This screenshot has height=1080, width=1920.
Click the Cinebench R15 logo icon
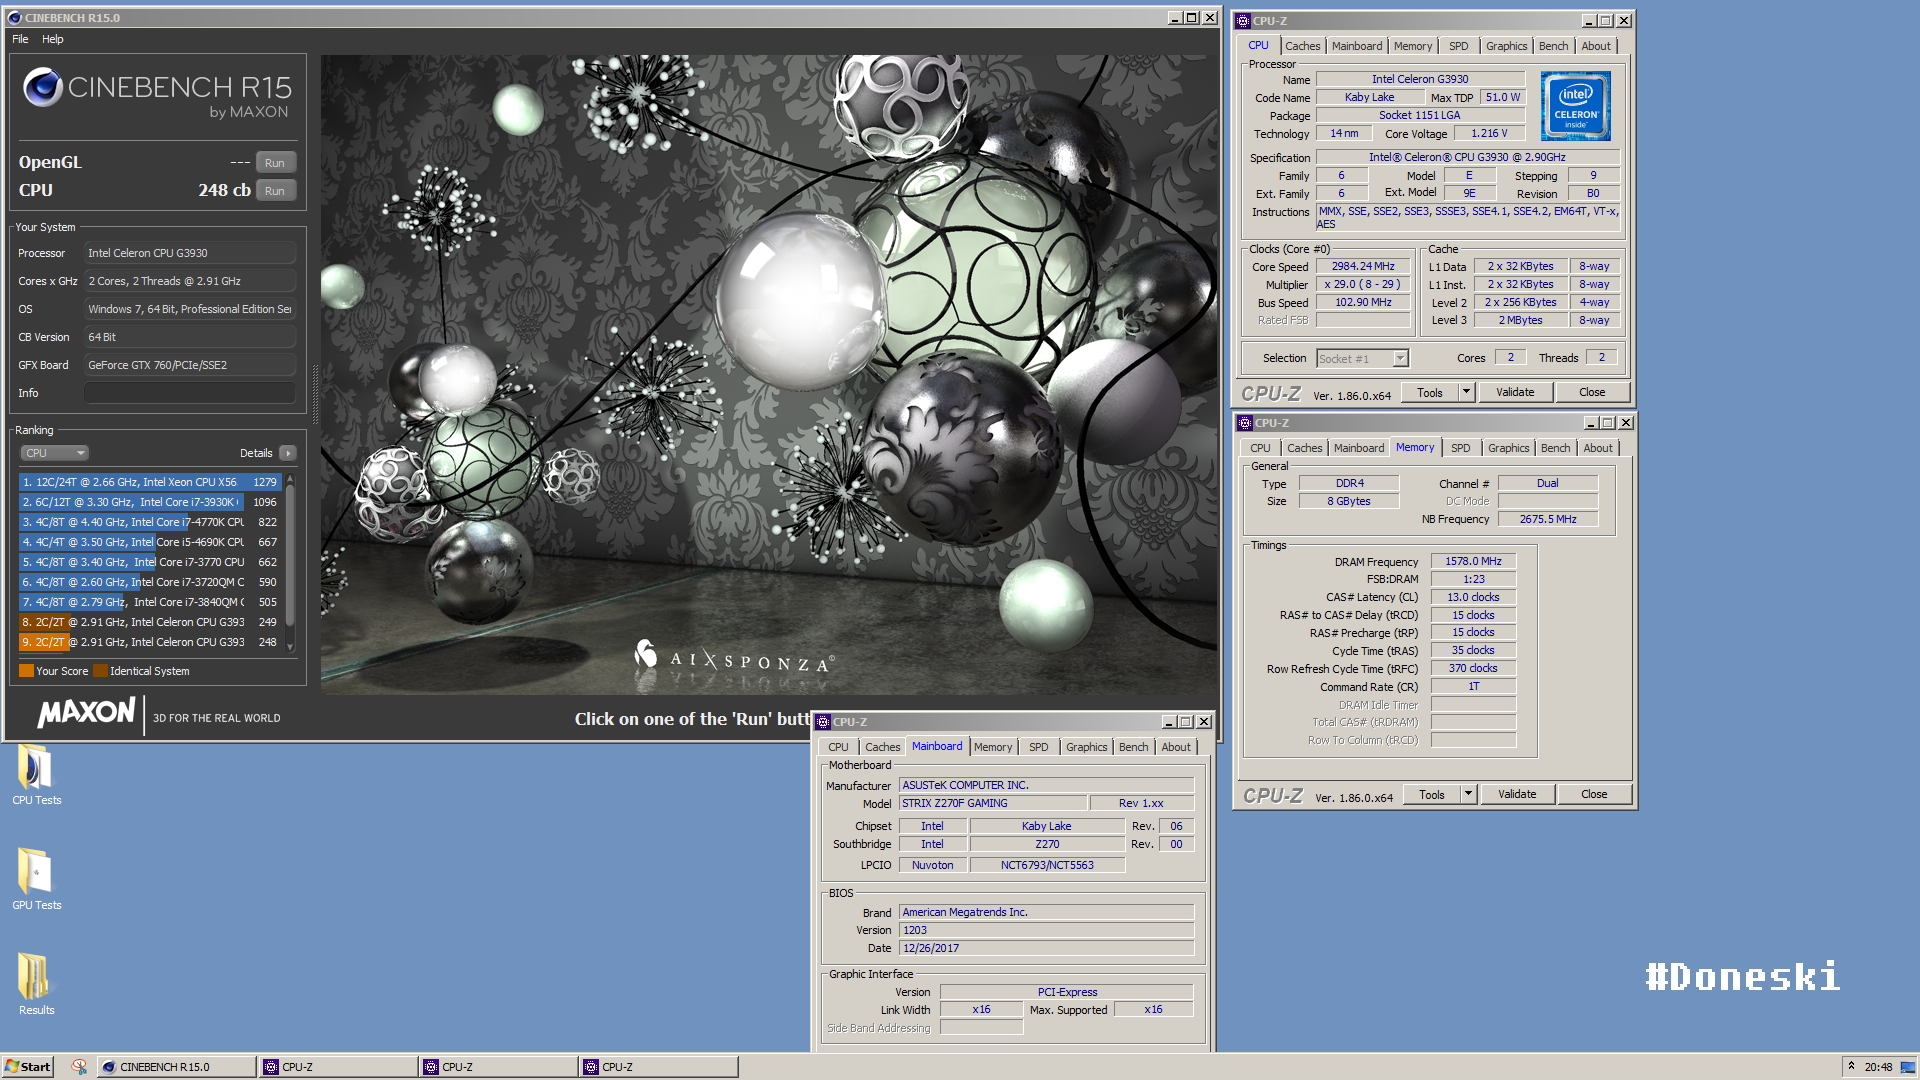(43, 88)
